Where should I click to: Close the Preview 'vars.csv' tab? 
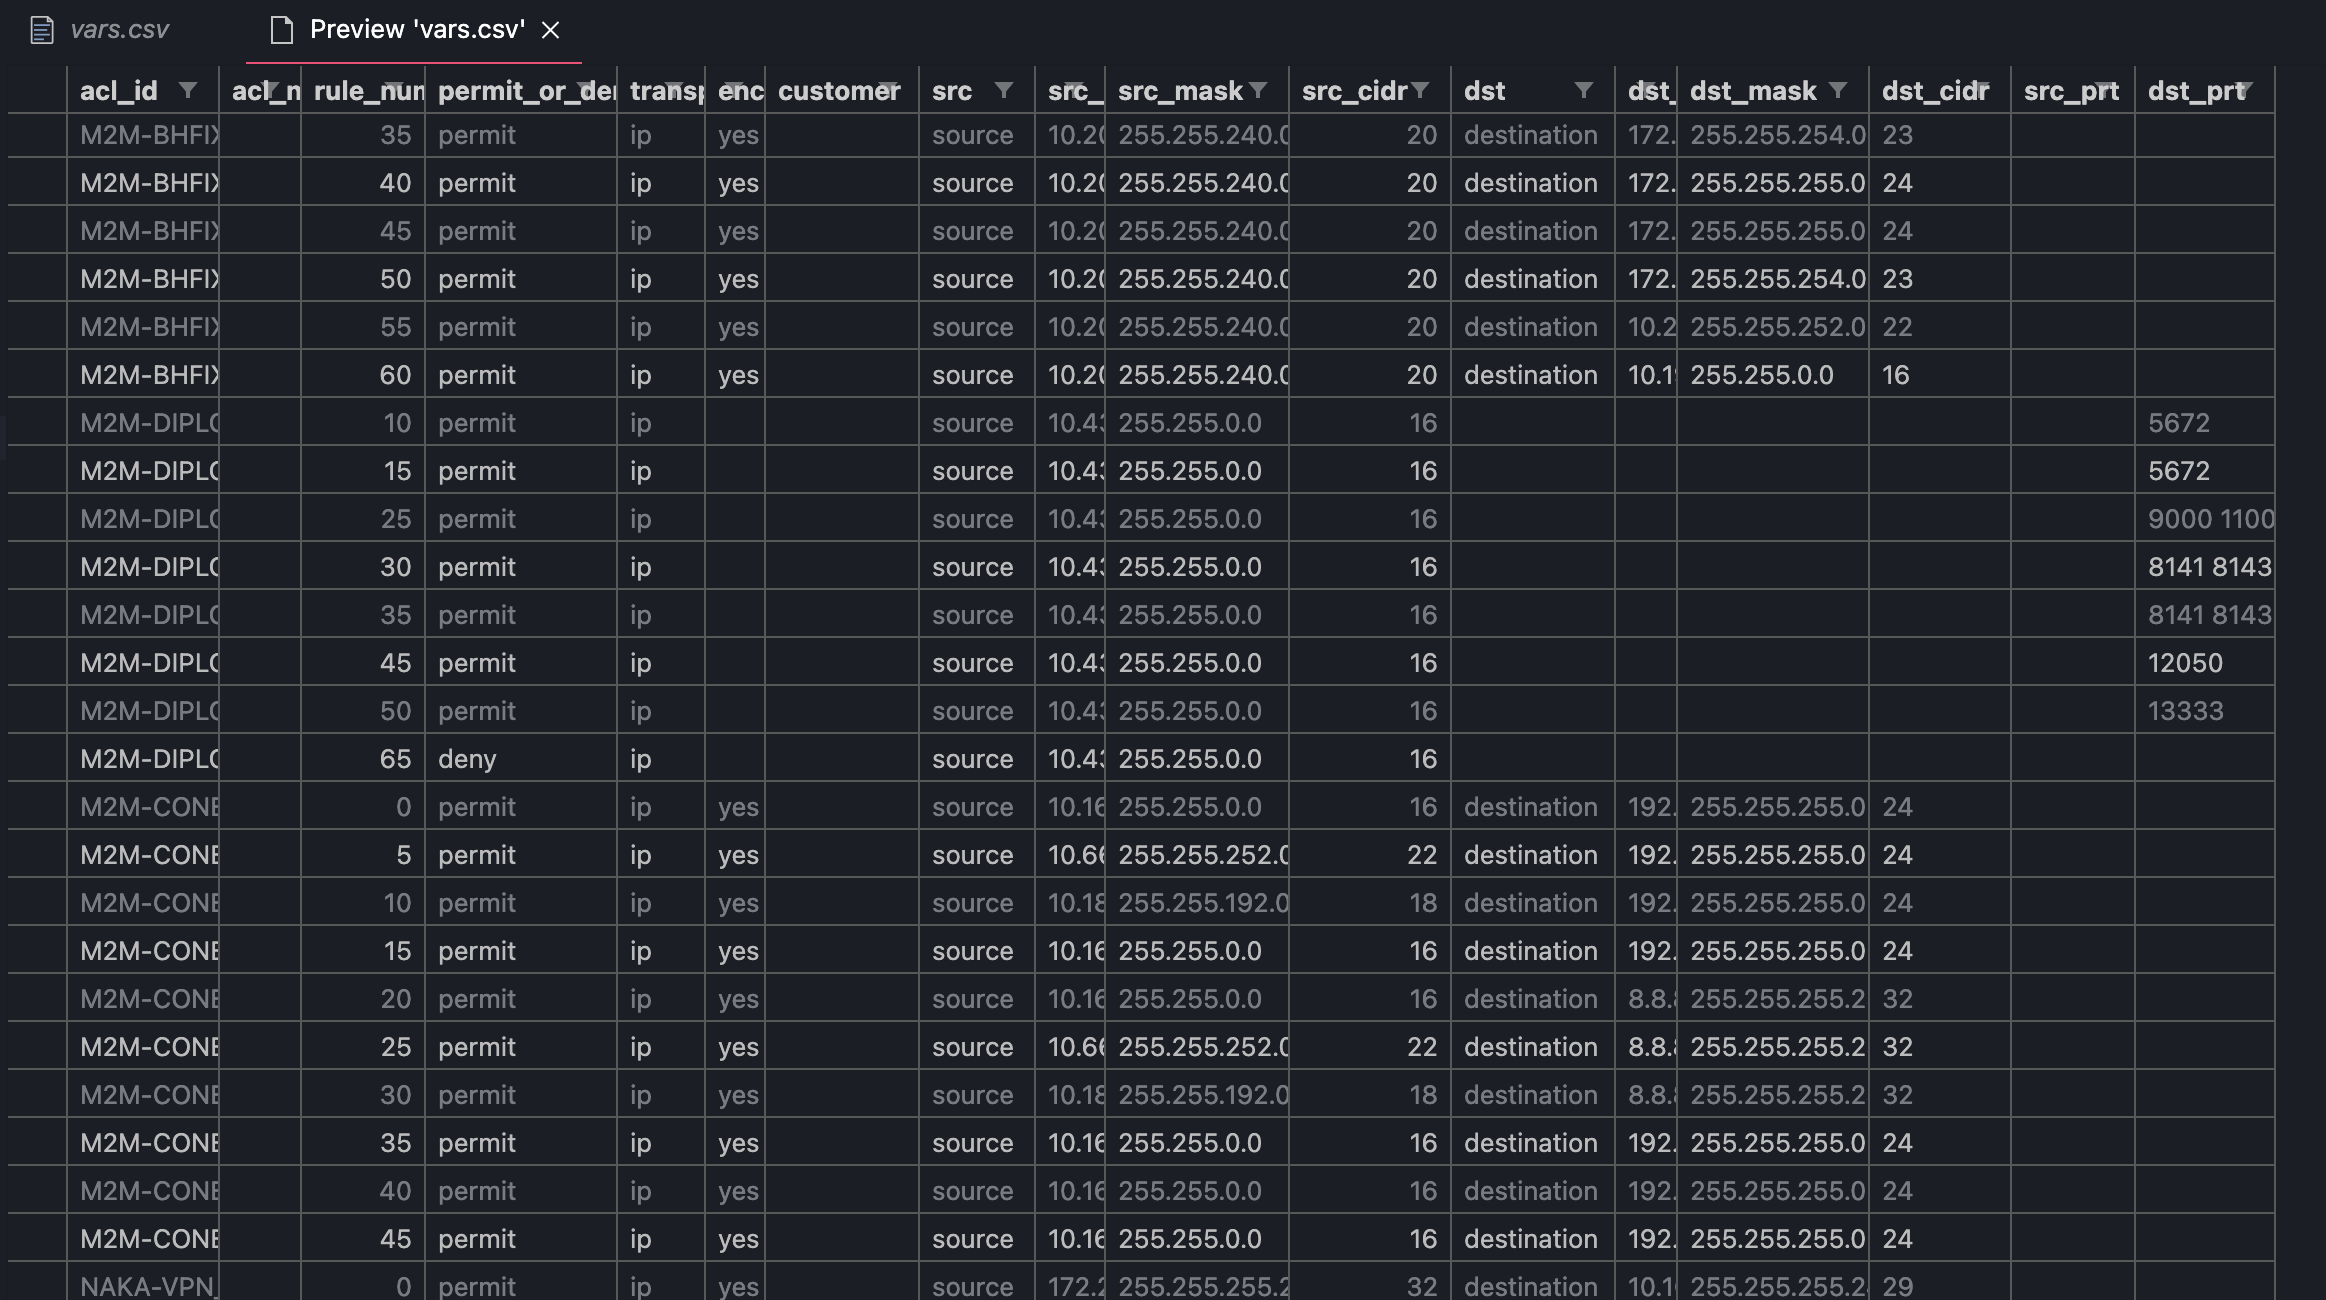550,31
